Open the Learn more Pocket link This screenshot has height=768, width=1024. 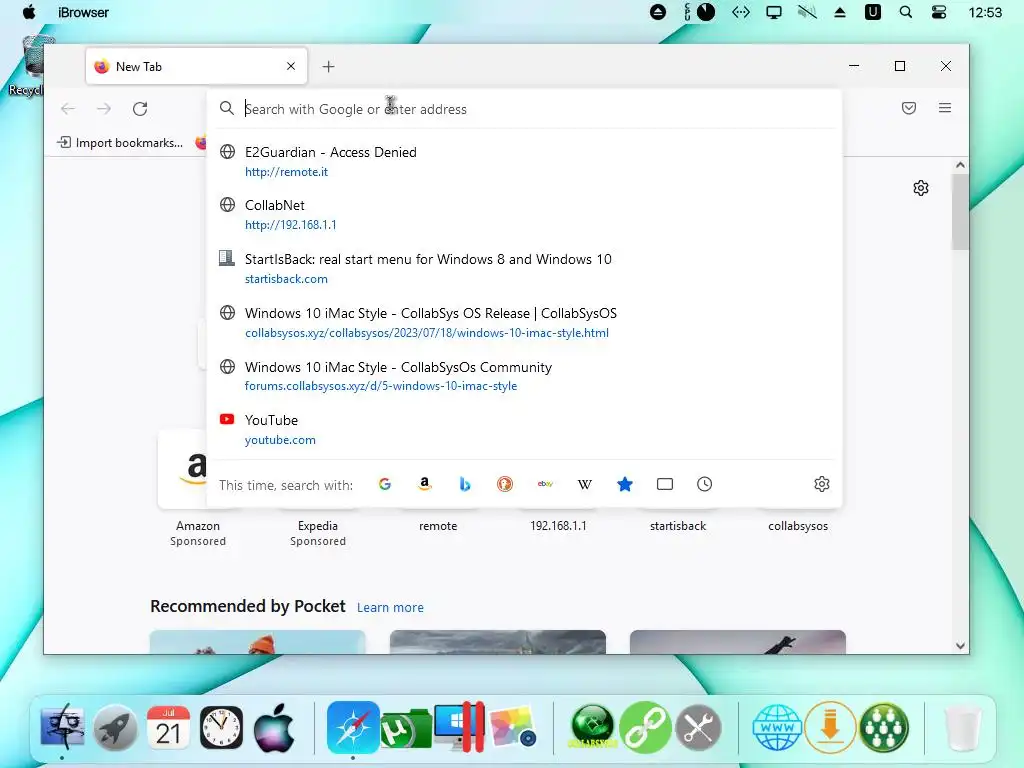click(390, 607)
